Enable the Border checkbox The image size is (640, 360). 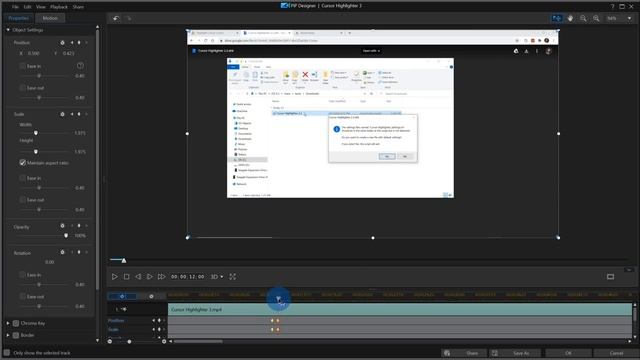[16, 335]
